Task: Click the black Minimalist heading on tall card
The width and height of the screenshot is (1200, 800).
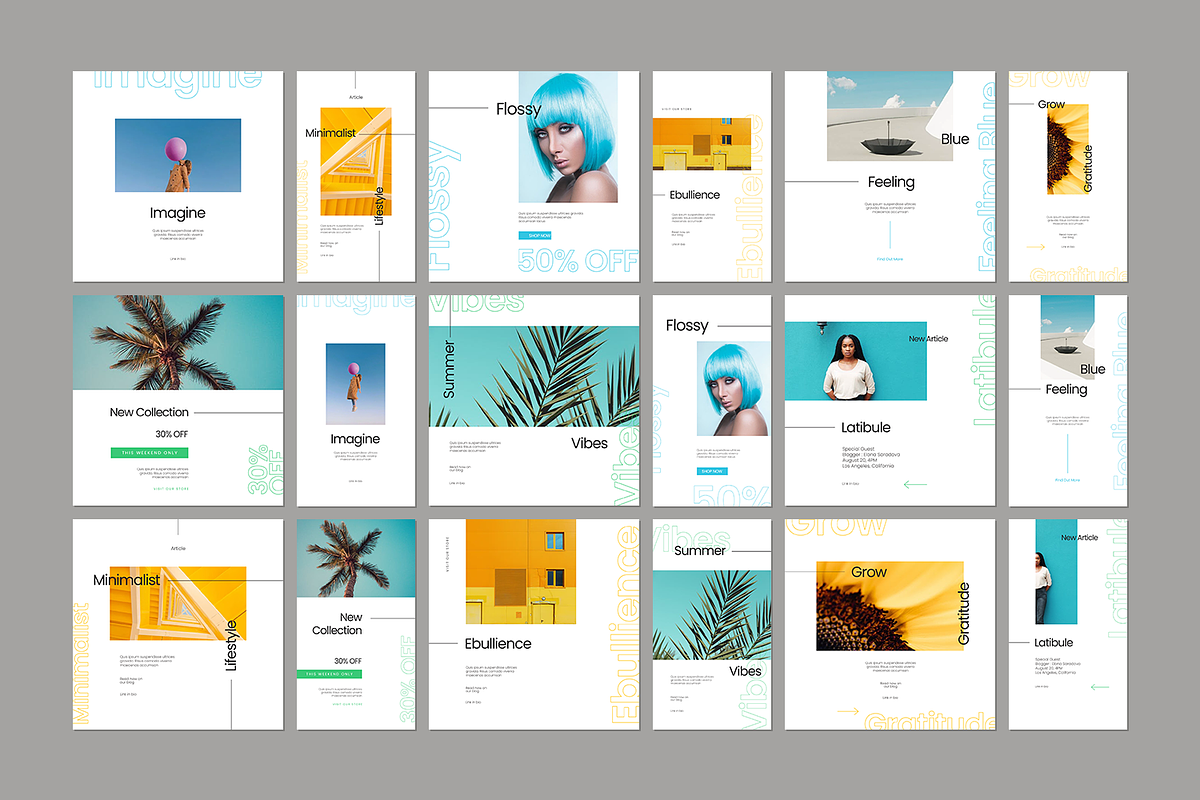Action: [330, 132]
